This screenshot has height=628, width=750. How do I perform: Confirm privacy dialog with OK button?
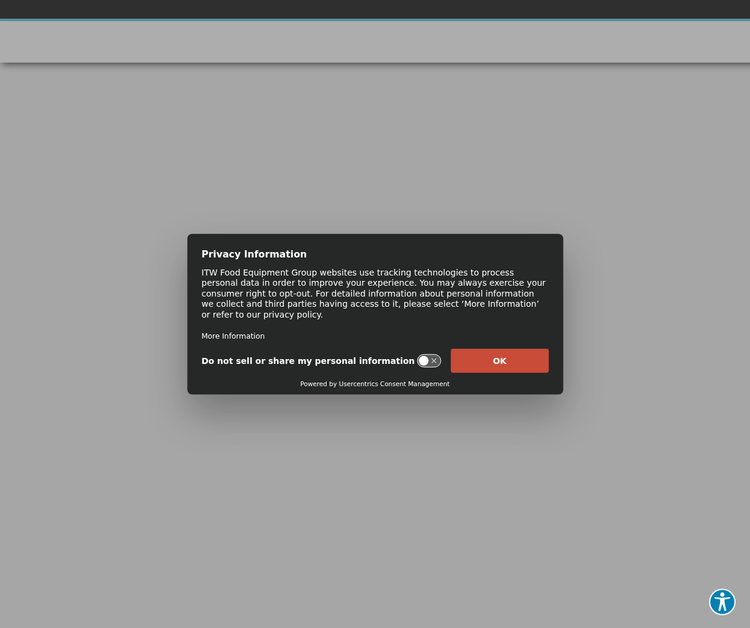pos(499,361)
